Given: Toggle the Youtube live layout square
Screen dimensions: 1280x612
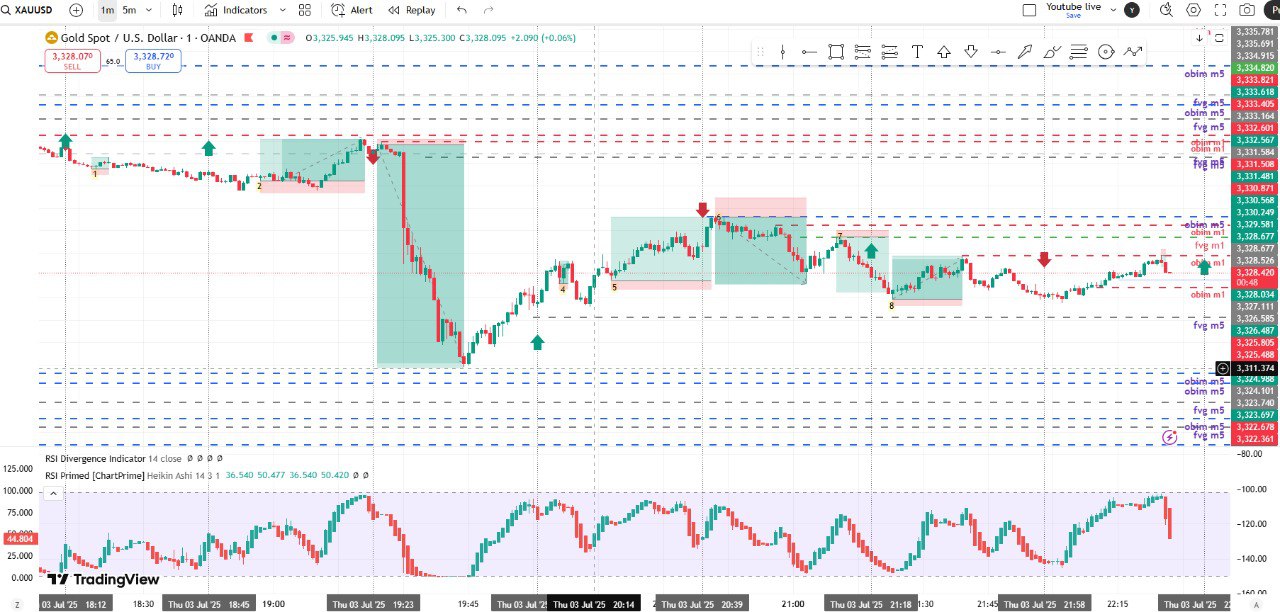Looking at the screenshot, I should [1029, 10].
